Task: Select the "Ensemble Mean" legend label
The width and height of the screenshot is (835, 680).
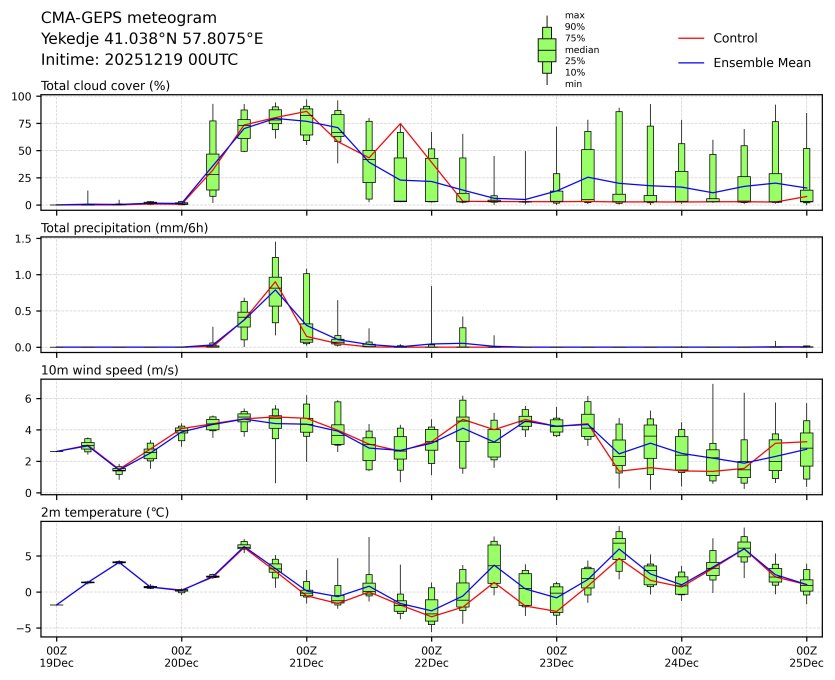Action: (x=761, y=63)
